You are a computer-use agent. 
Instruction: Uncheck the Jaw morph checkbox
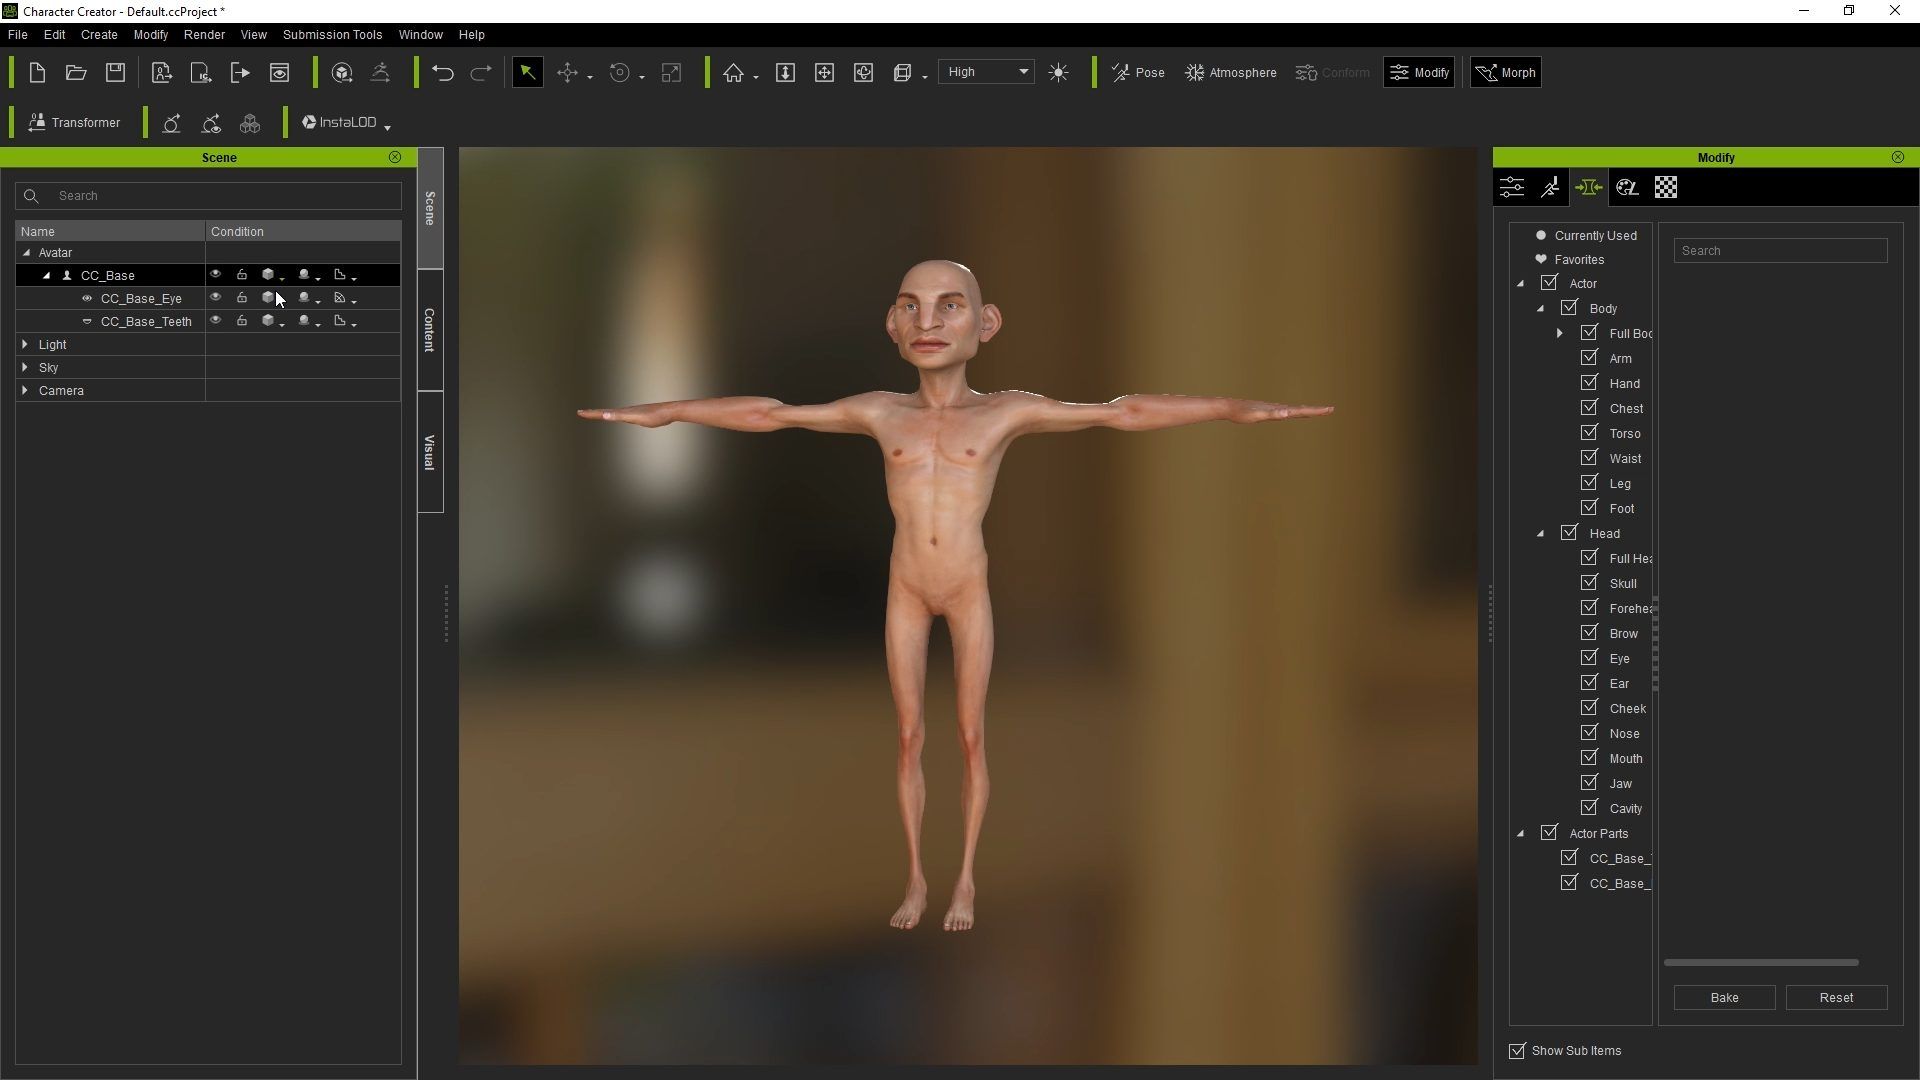[1589, 782]
